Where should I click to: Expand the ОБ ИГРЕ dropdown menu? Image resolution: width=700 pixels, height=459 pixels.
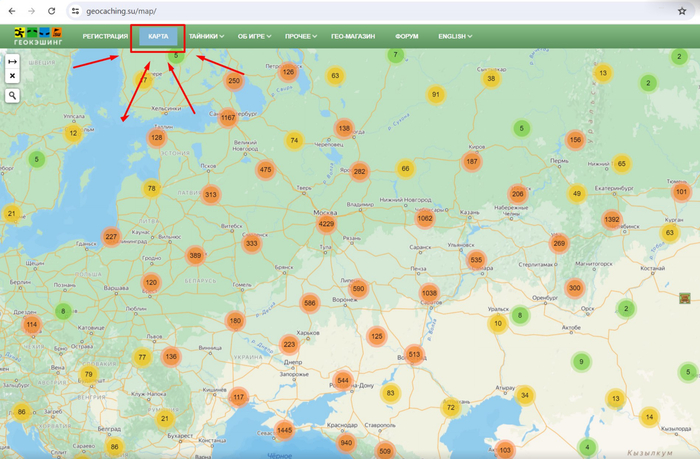pyautogui.click(x=254, y=36)
